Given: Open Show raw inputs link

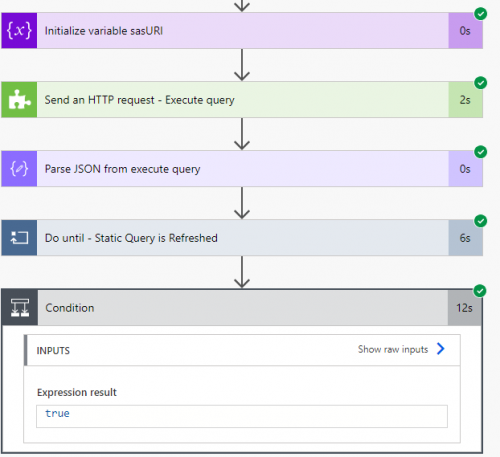Looking at the screenshot, I should click(393, 349).
